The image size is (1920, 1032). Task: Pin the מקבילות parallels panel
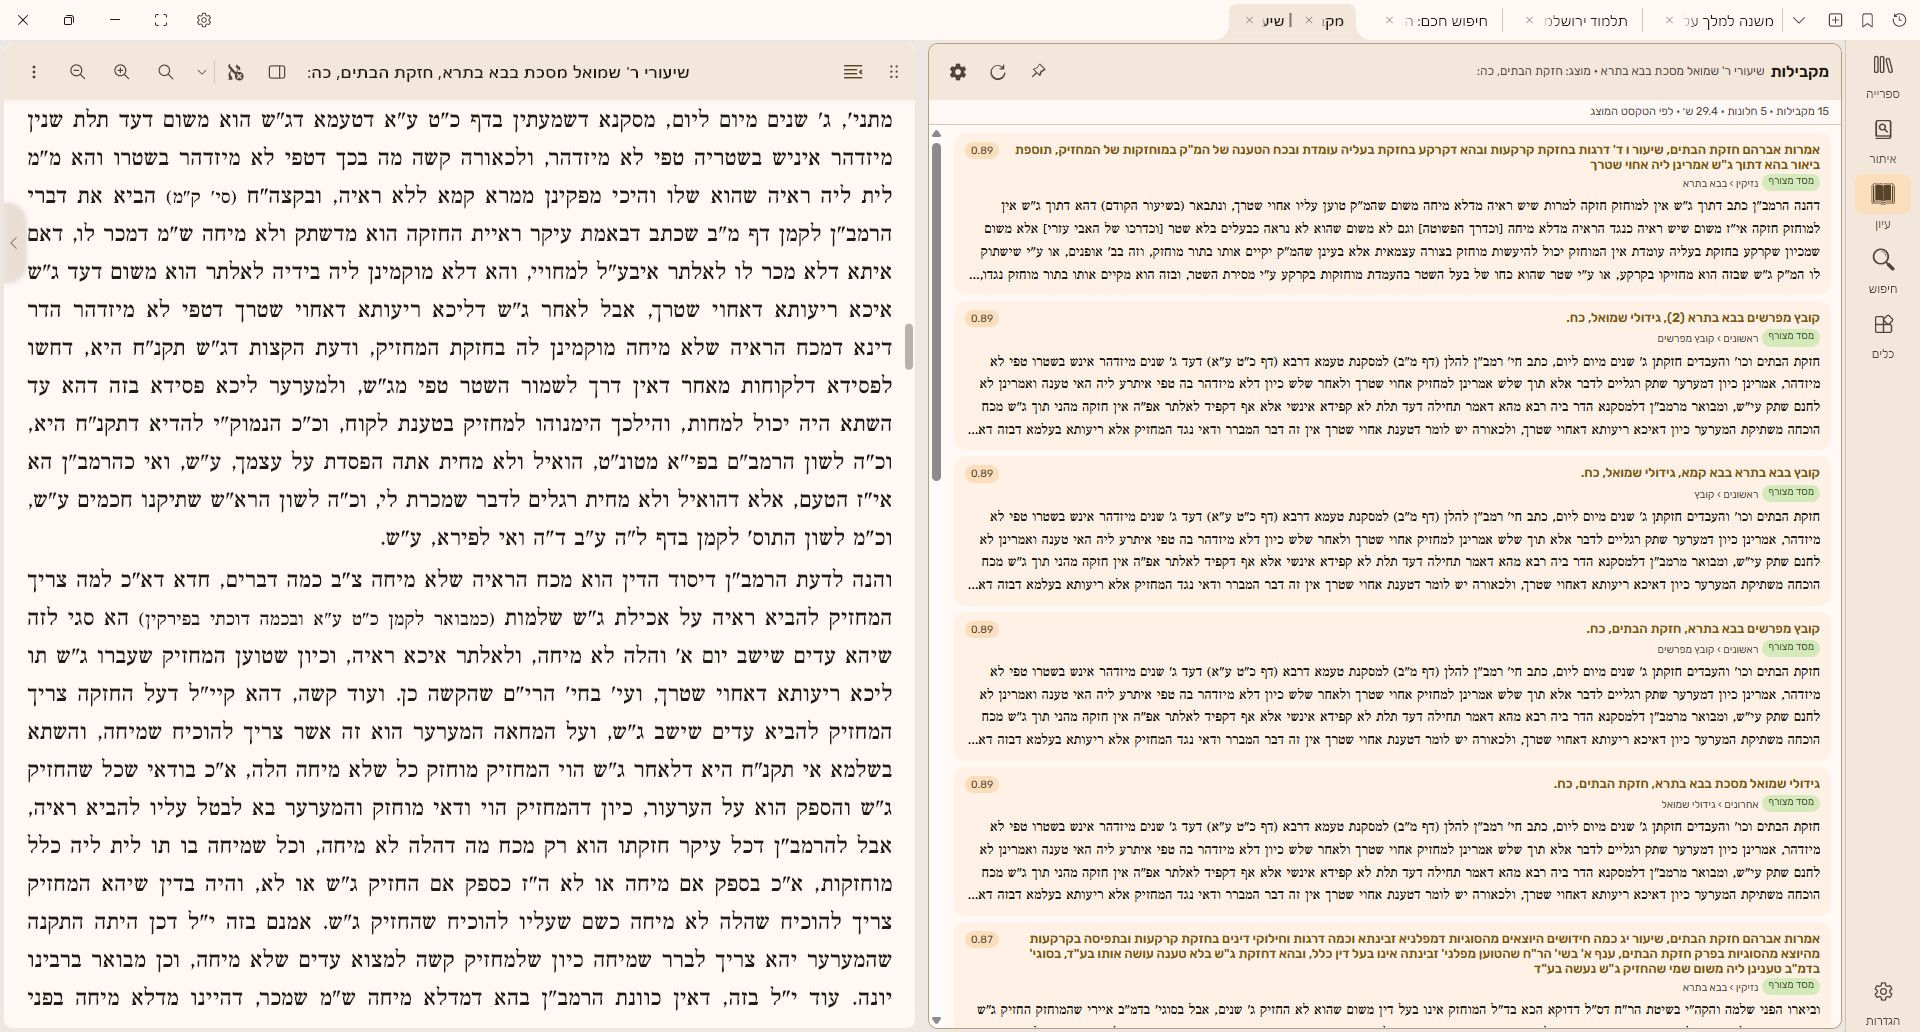[x=1038, y=72]
